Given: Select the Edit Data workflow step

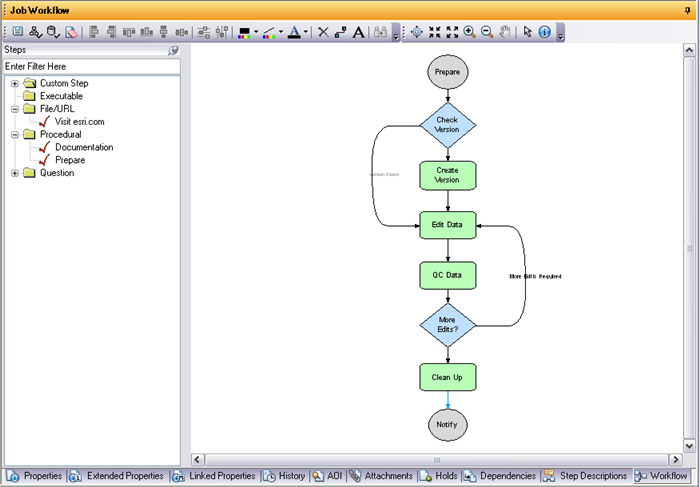Looking at the screenshot, I should tap(447, 225).
